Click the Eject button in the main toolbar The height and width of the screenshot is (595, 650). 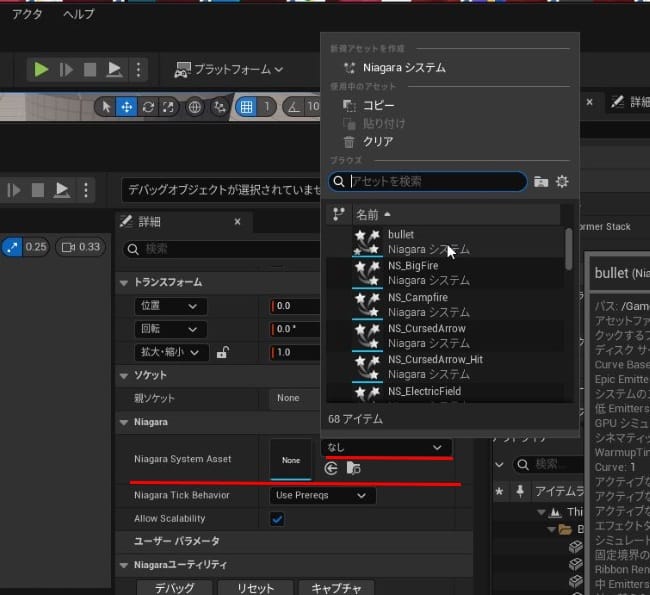[x=114, y=70]
